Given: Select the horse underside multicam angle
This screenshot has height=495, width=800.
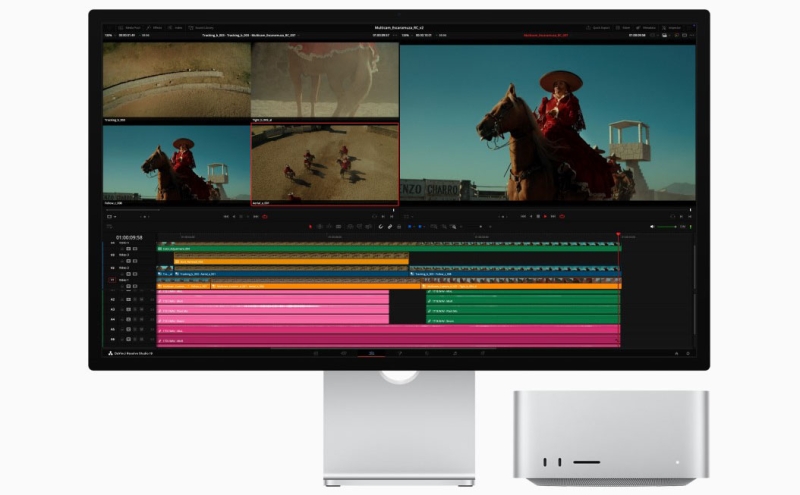Looking at the screenshot, I should (324, 80).
